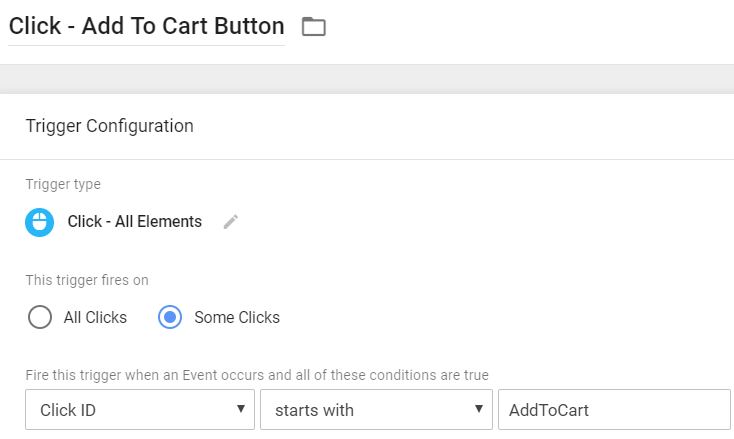Image resolution: width=734 pixels, height=439 pixels.
Task: Click the "This trigger fires on" label
Action: click(87, 280)
